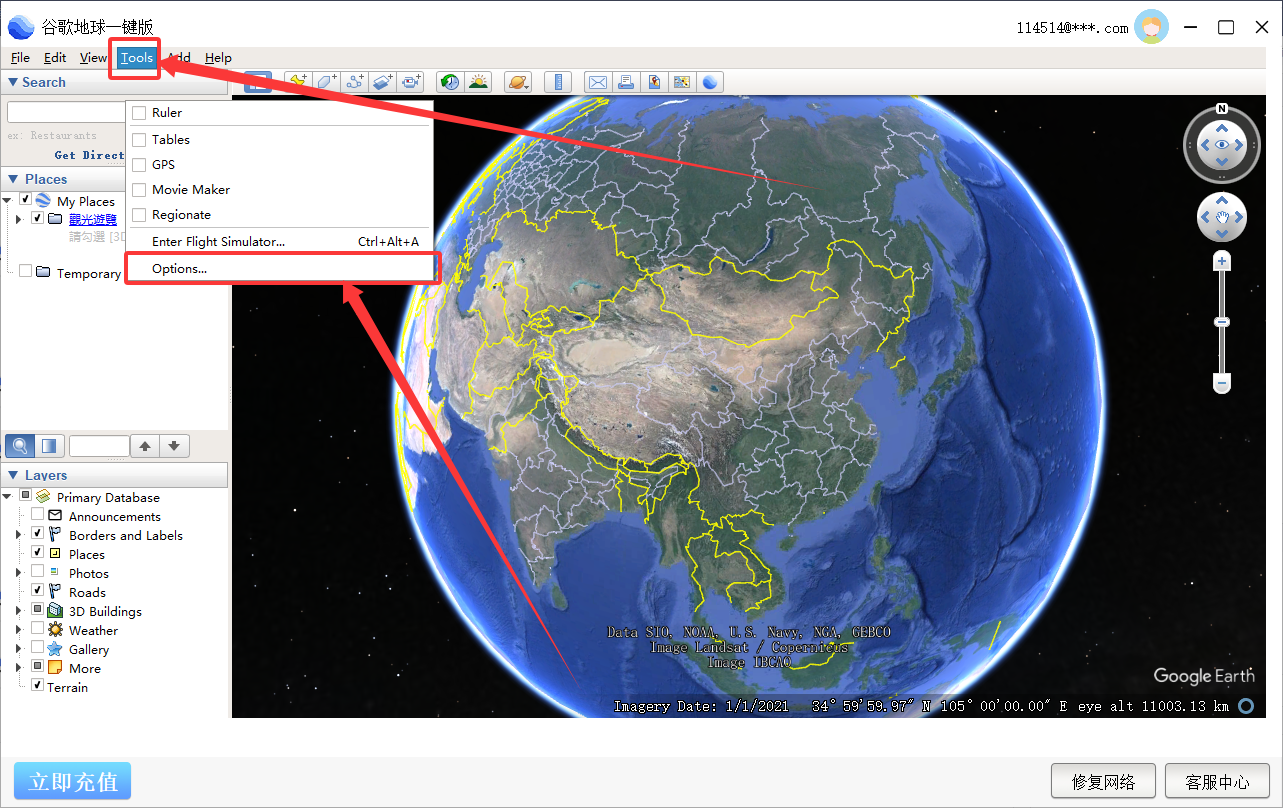Expand the Gallery tree node
The height and width of the screenshot is (808, 1283).
click(19, 649)
